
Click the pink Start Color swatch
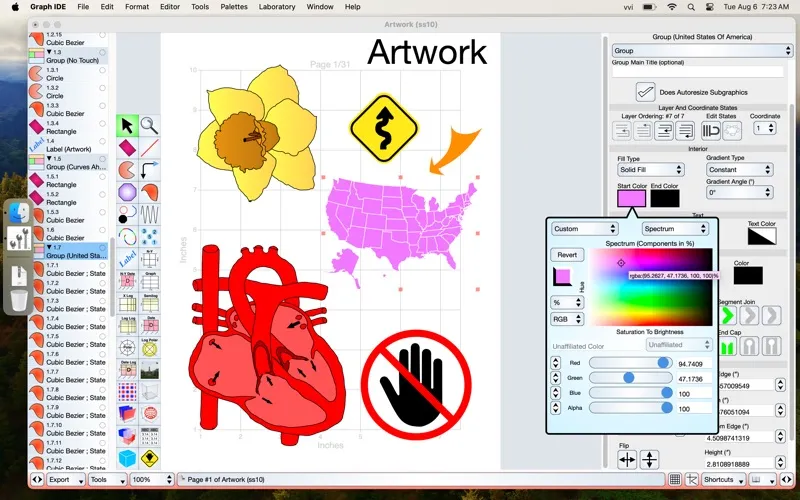[631, 198]
